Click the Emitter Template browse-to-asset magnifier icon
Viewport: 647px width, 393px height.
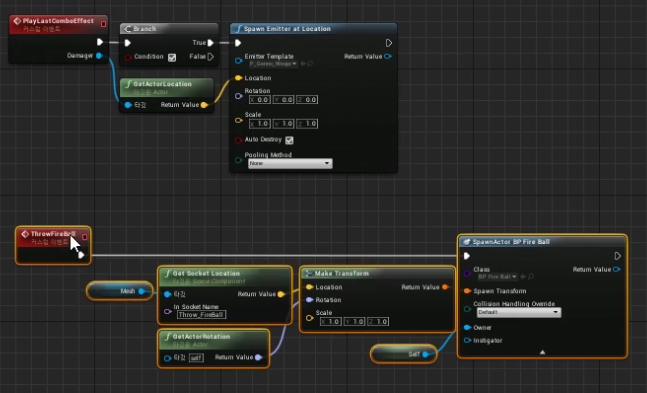(x=310, y=64)
